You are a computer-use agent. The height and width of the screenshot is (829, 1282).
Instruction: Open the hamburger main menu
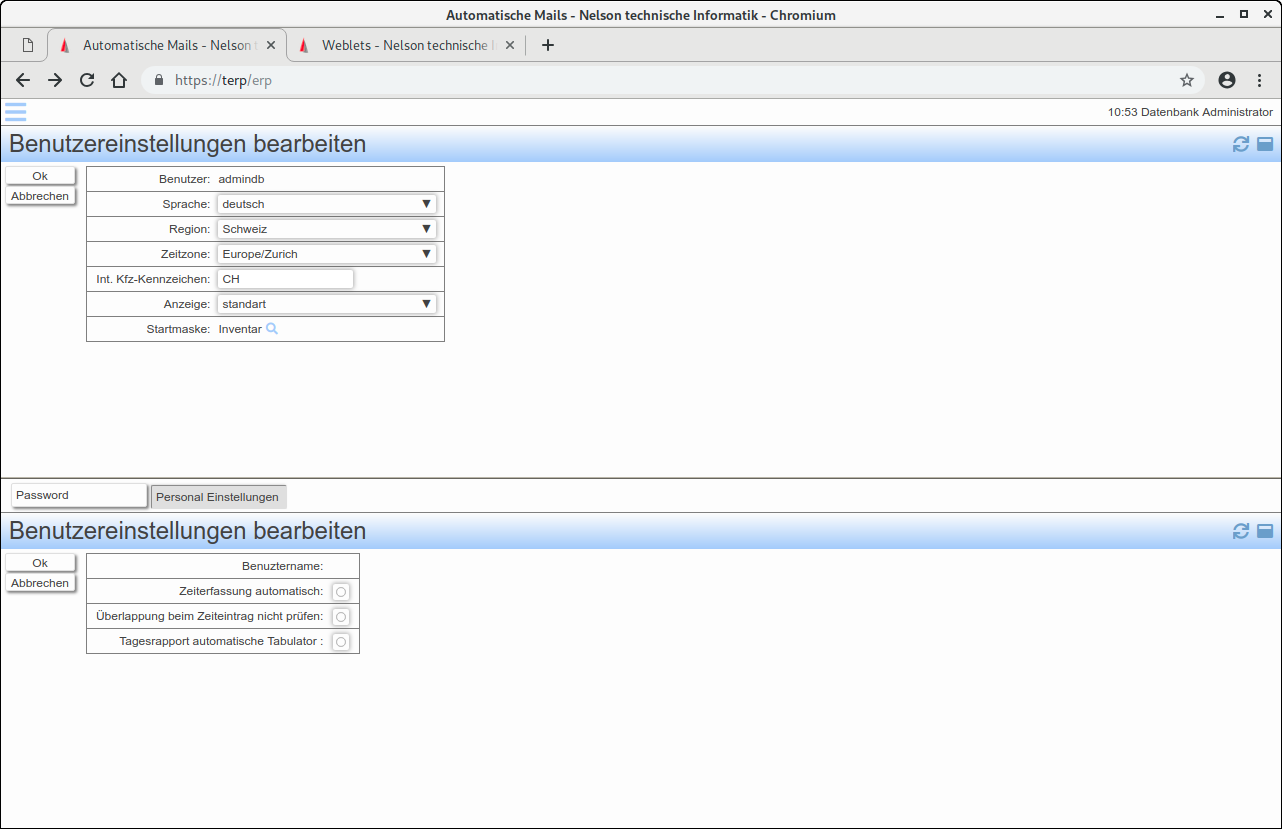tap(15, 112)
